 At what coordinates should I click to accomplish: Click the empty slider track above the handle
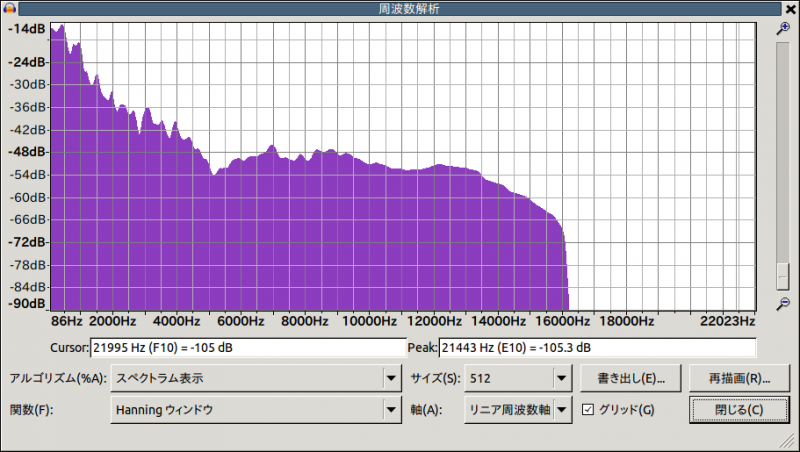tap(783, 150)
